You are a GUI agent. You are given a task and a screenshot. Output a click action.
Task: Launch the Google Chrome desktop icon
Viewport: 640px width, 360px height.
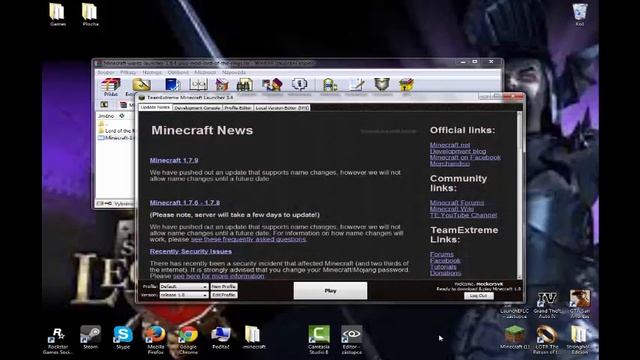coord(188,340)
